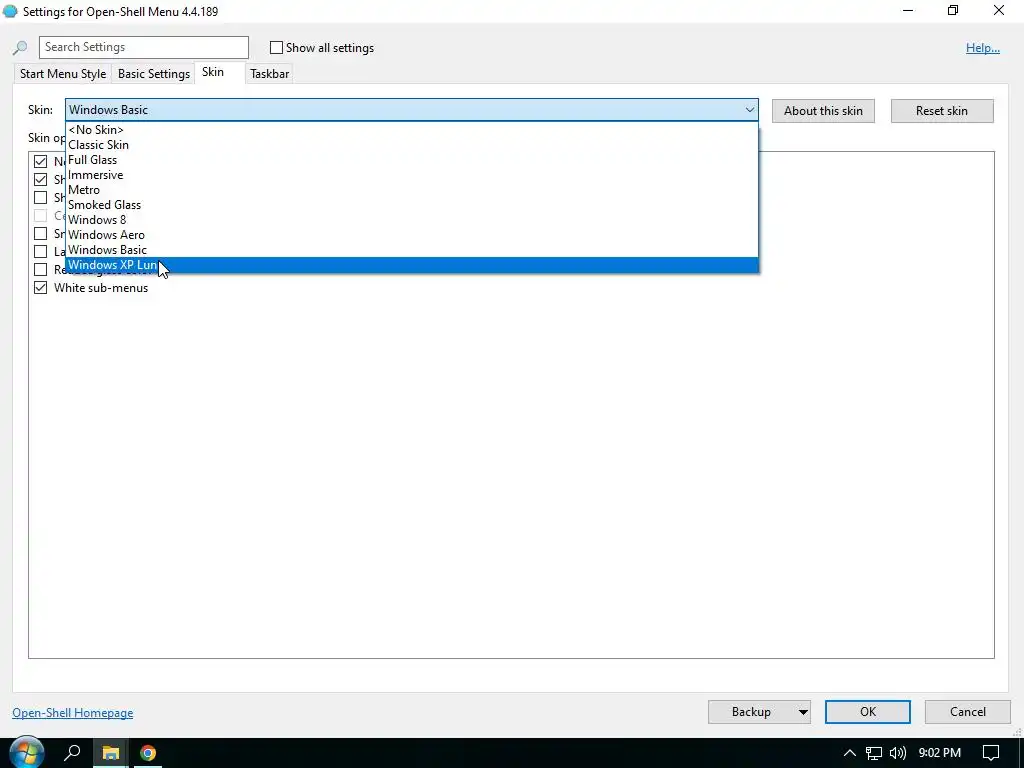Switch to the Taskbar tab
The height and width of the screenshot is (768, 1024).
coord(269,74)
